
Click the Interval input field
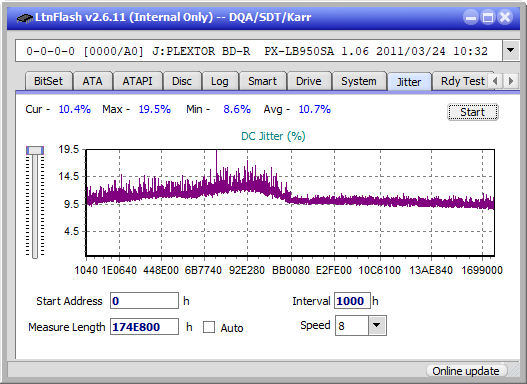(x=352, y=301)
